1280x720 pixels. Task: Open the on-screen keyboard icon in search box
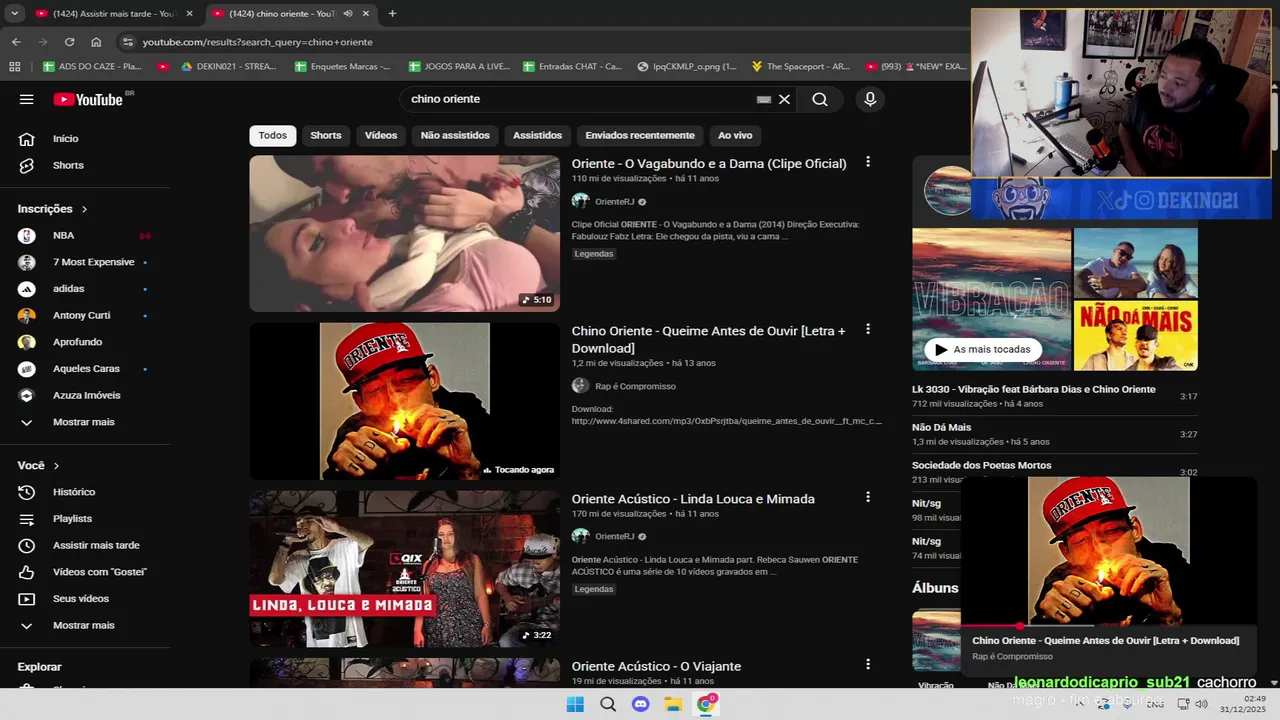pos(764,99)
